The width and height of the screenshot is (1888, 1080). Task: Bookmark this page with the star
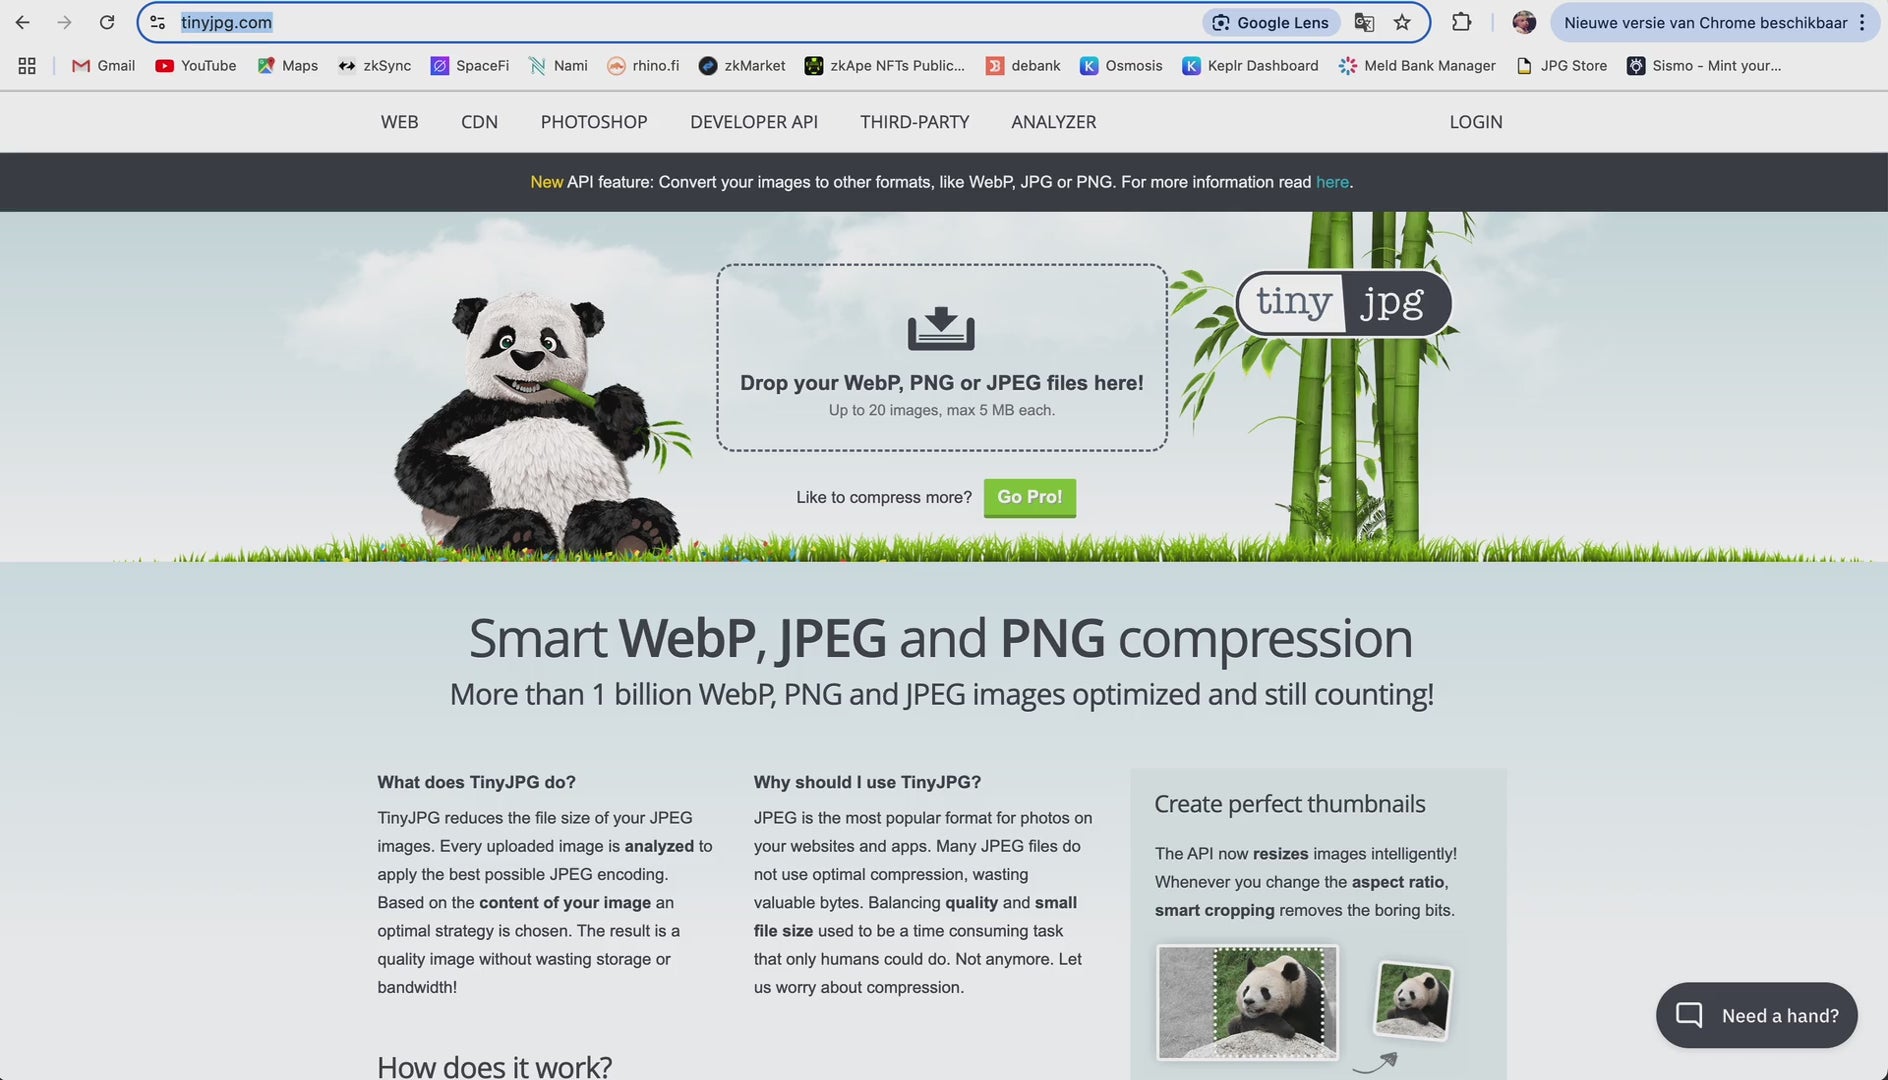1402,22
